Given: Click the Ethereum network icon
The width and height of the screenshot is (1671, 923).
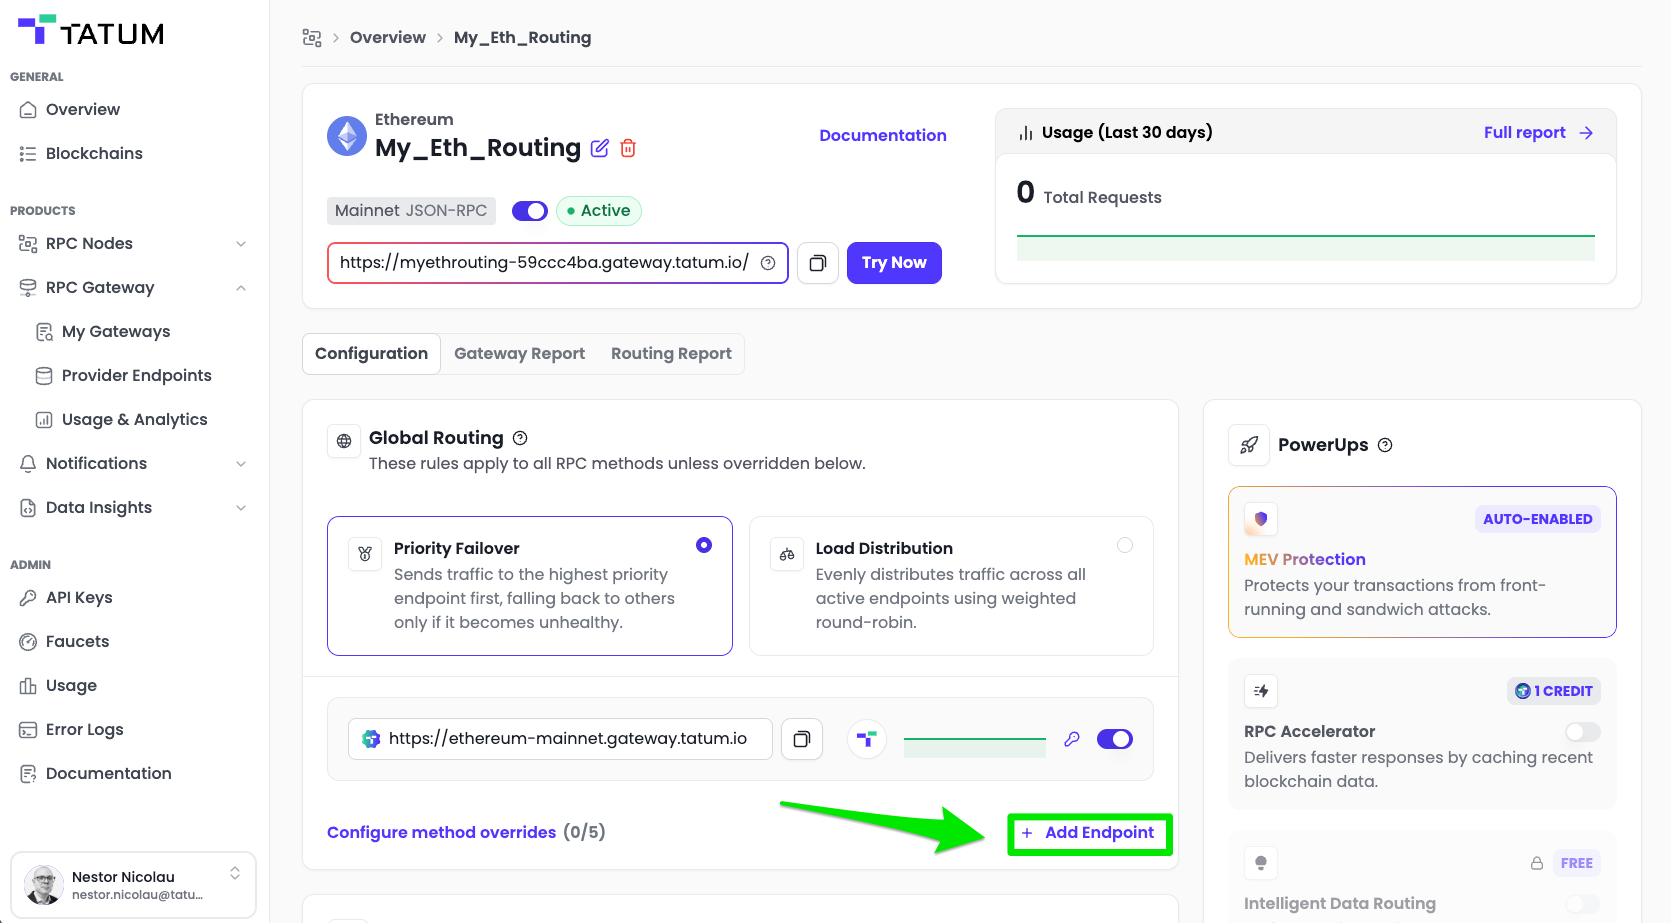Looking at the screenshot, I should (347, 136).
